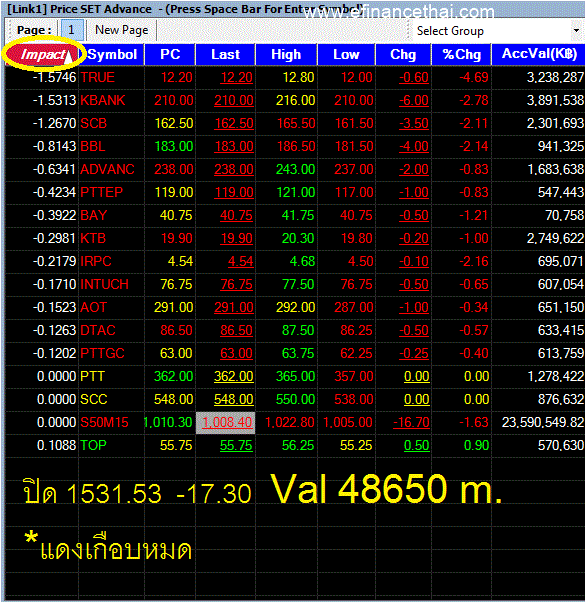Click KBANK change value -6.00

point(414,101)
